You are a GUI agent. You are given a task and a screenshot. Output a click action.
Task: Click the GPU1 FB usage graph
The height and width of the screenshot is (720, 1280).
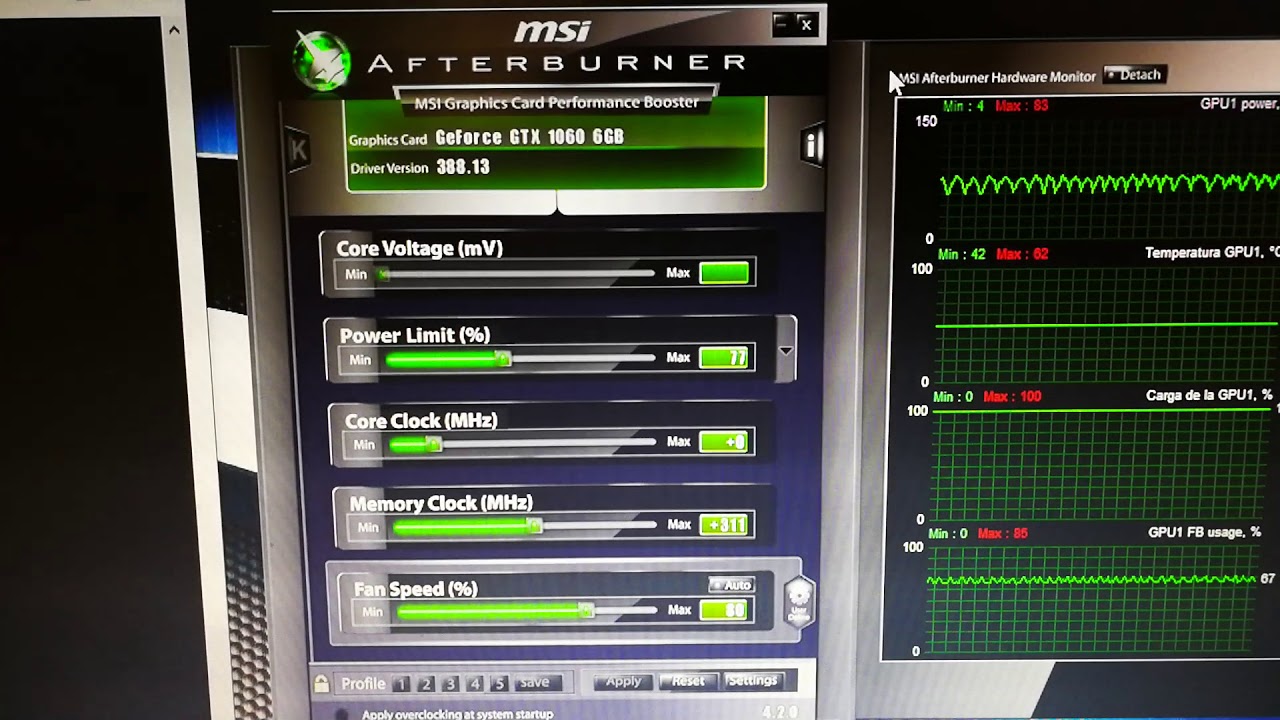tap(1092, 598)
